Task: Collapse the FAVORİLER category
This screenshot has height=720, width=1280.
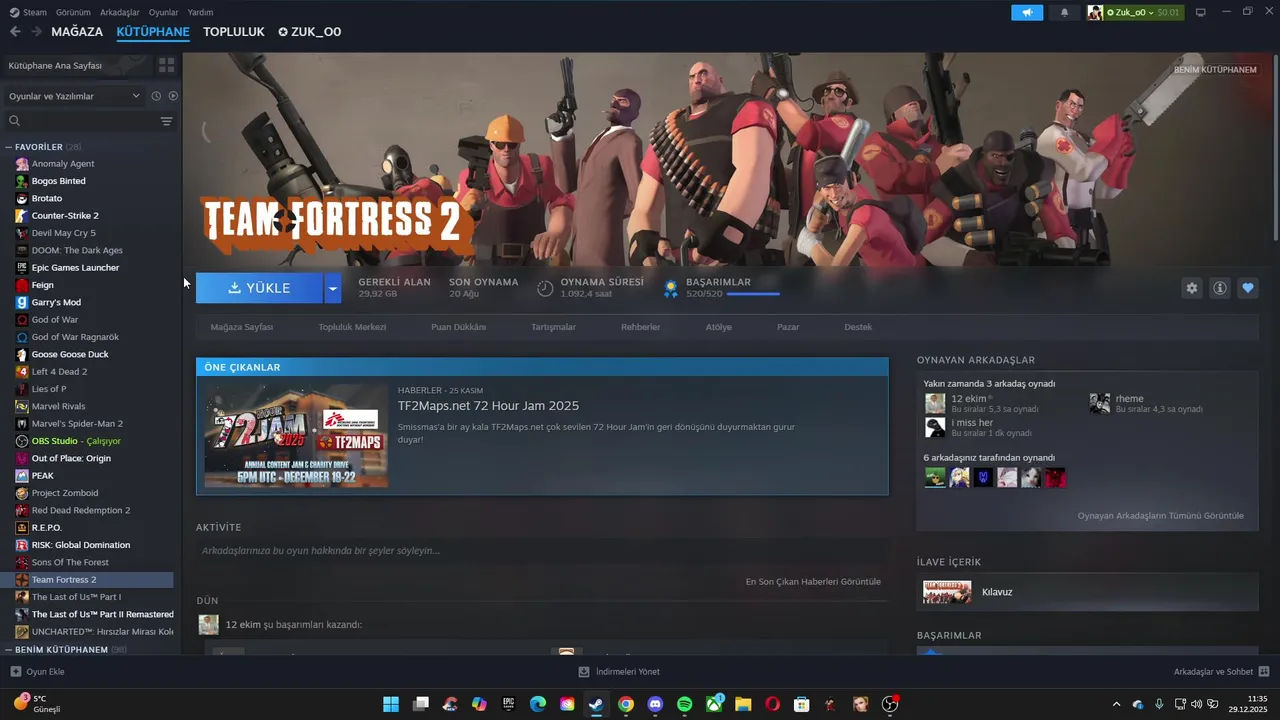Action: (9, 147)
